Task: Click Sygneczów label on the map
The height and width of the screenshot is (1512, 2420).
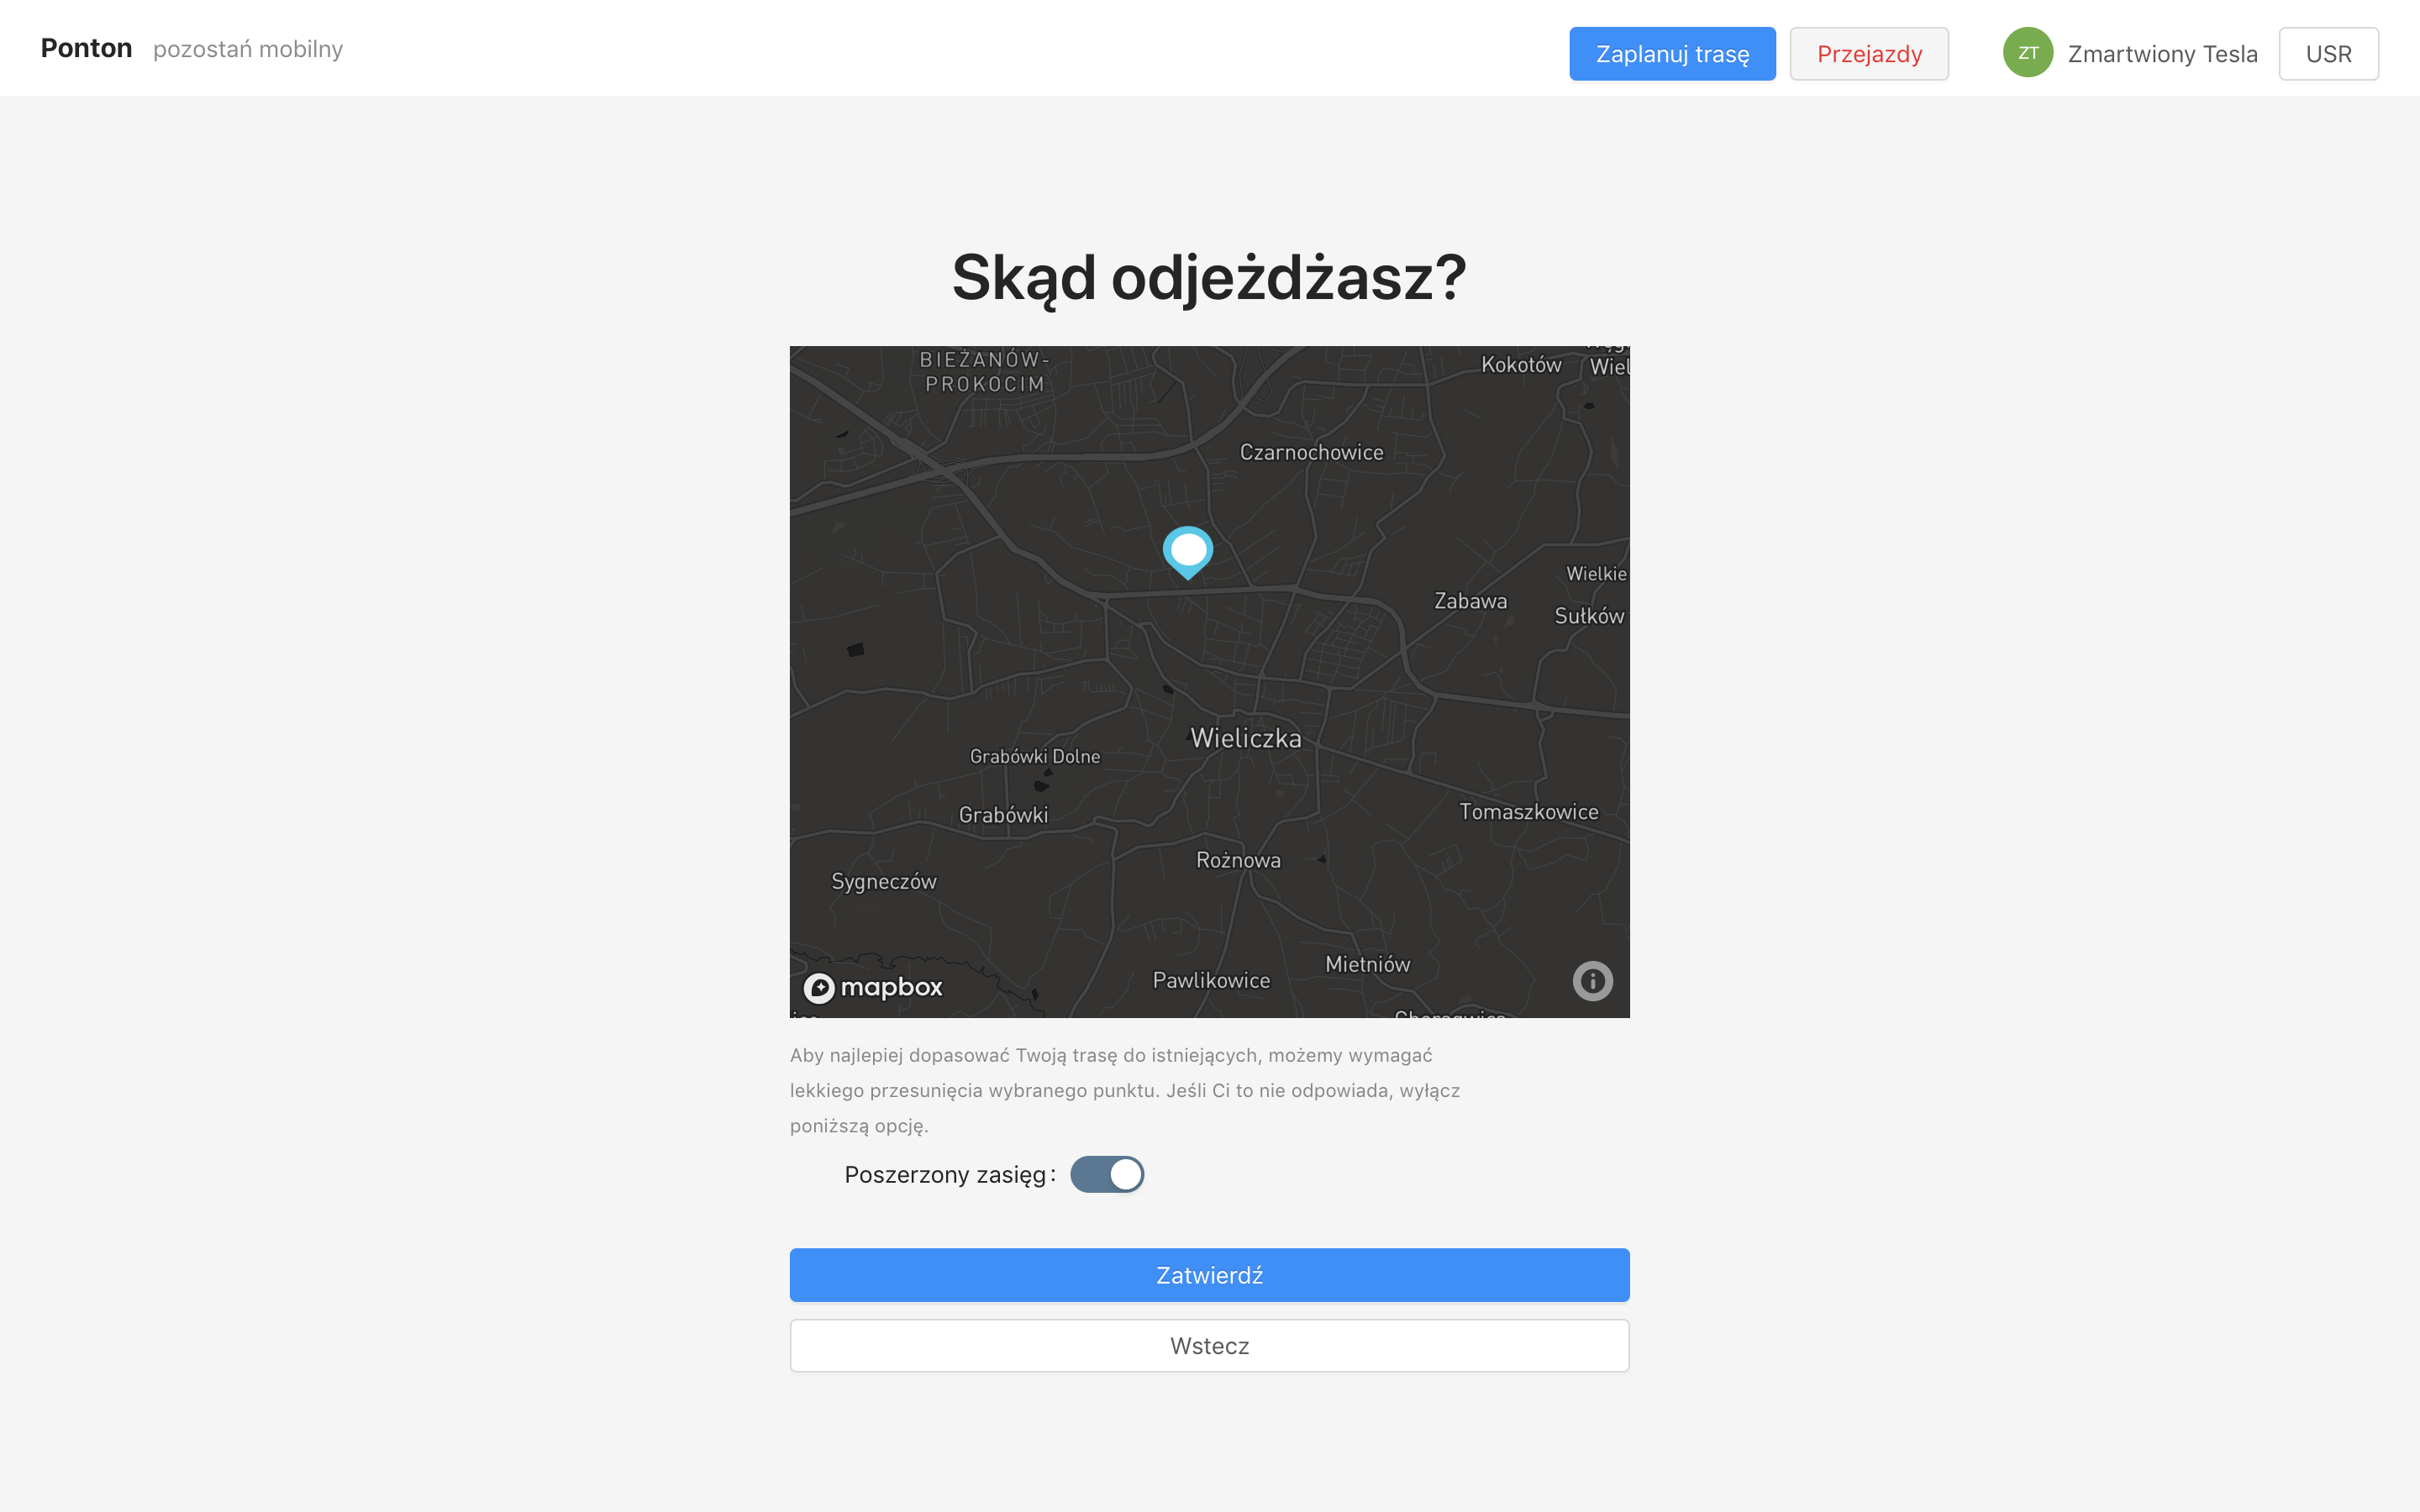Action: [884, 882]
